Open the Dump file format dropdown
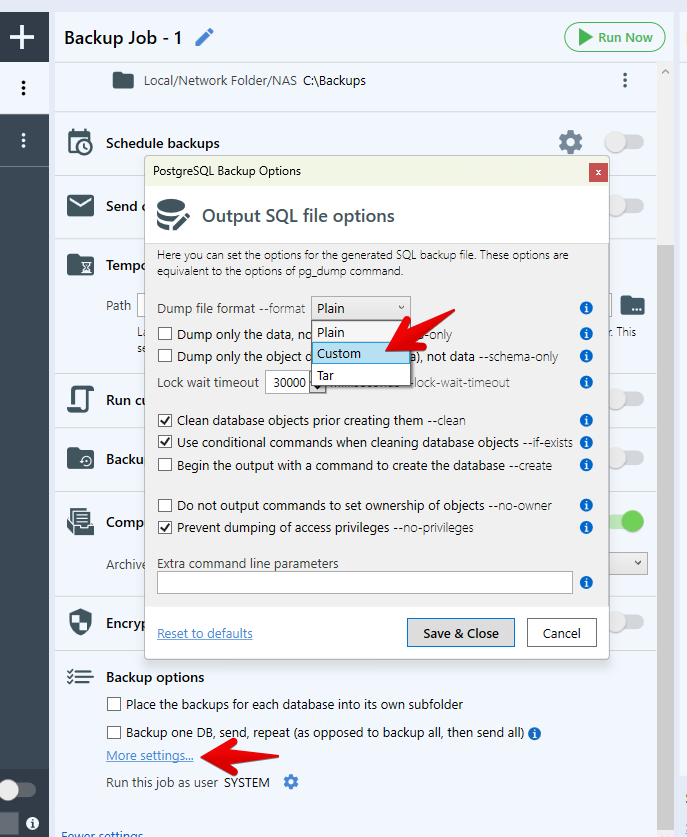The height and width of the screenshot is (837, 687). point(360,309)
